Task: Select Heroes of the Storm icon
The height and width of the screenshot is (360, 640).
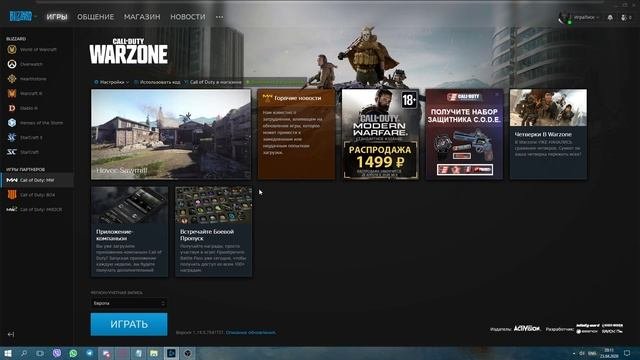Action: pyautogui.click(x=12, y=122)
